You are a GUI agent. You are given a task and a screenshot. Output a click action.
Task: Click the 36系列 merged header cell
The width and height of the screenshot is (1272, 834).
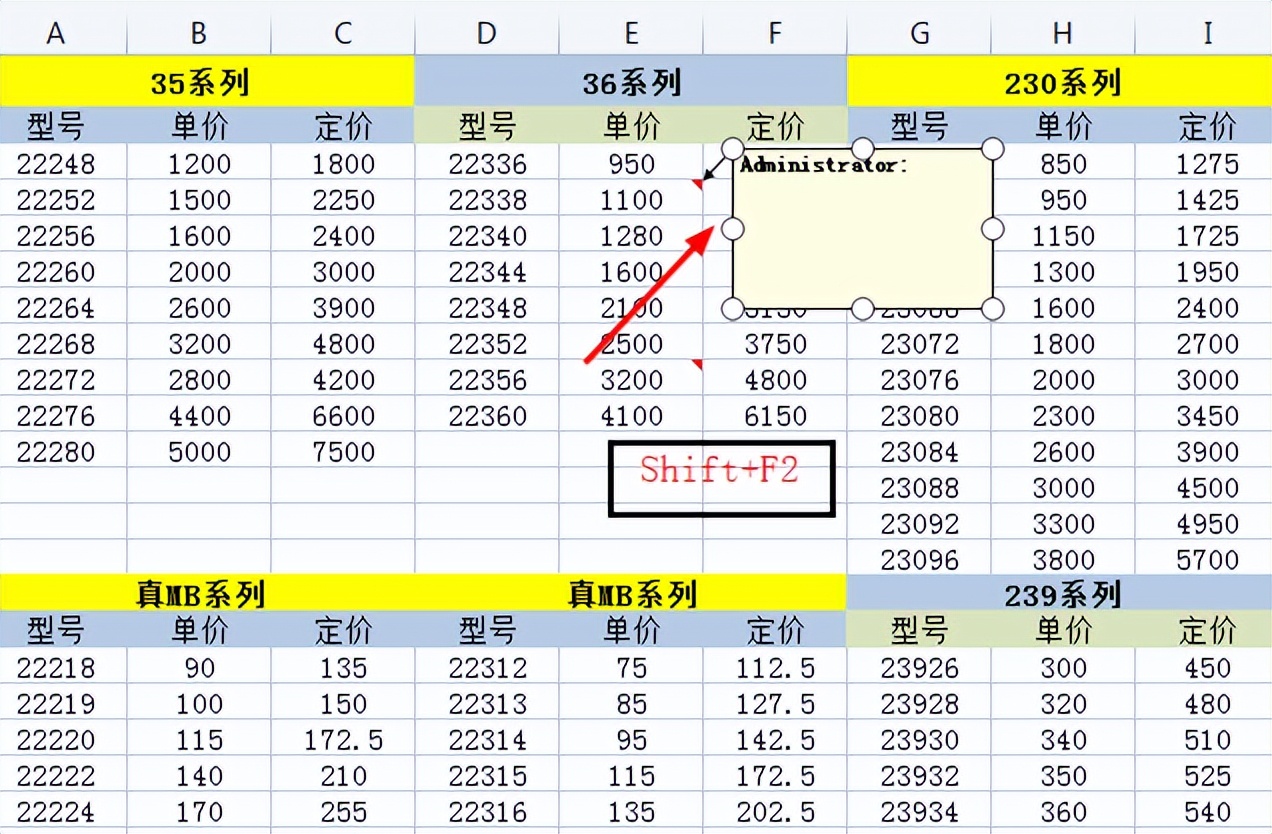631,81
